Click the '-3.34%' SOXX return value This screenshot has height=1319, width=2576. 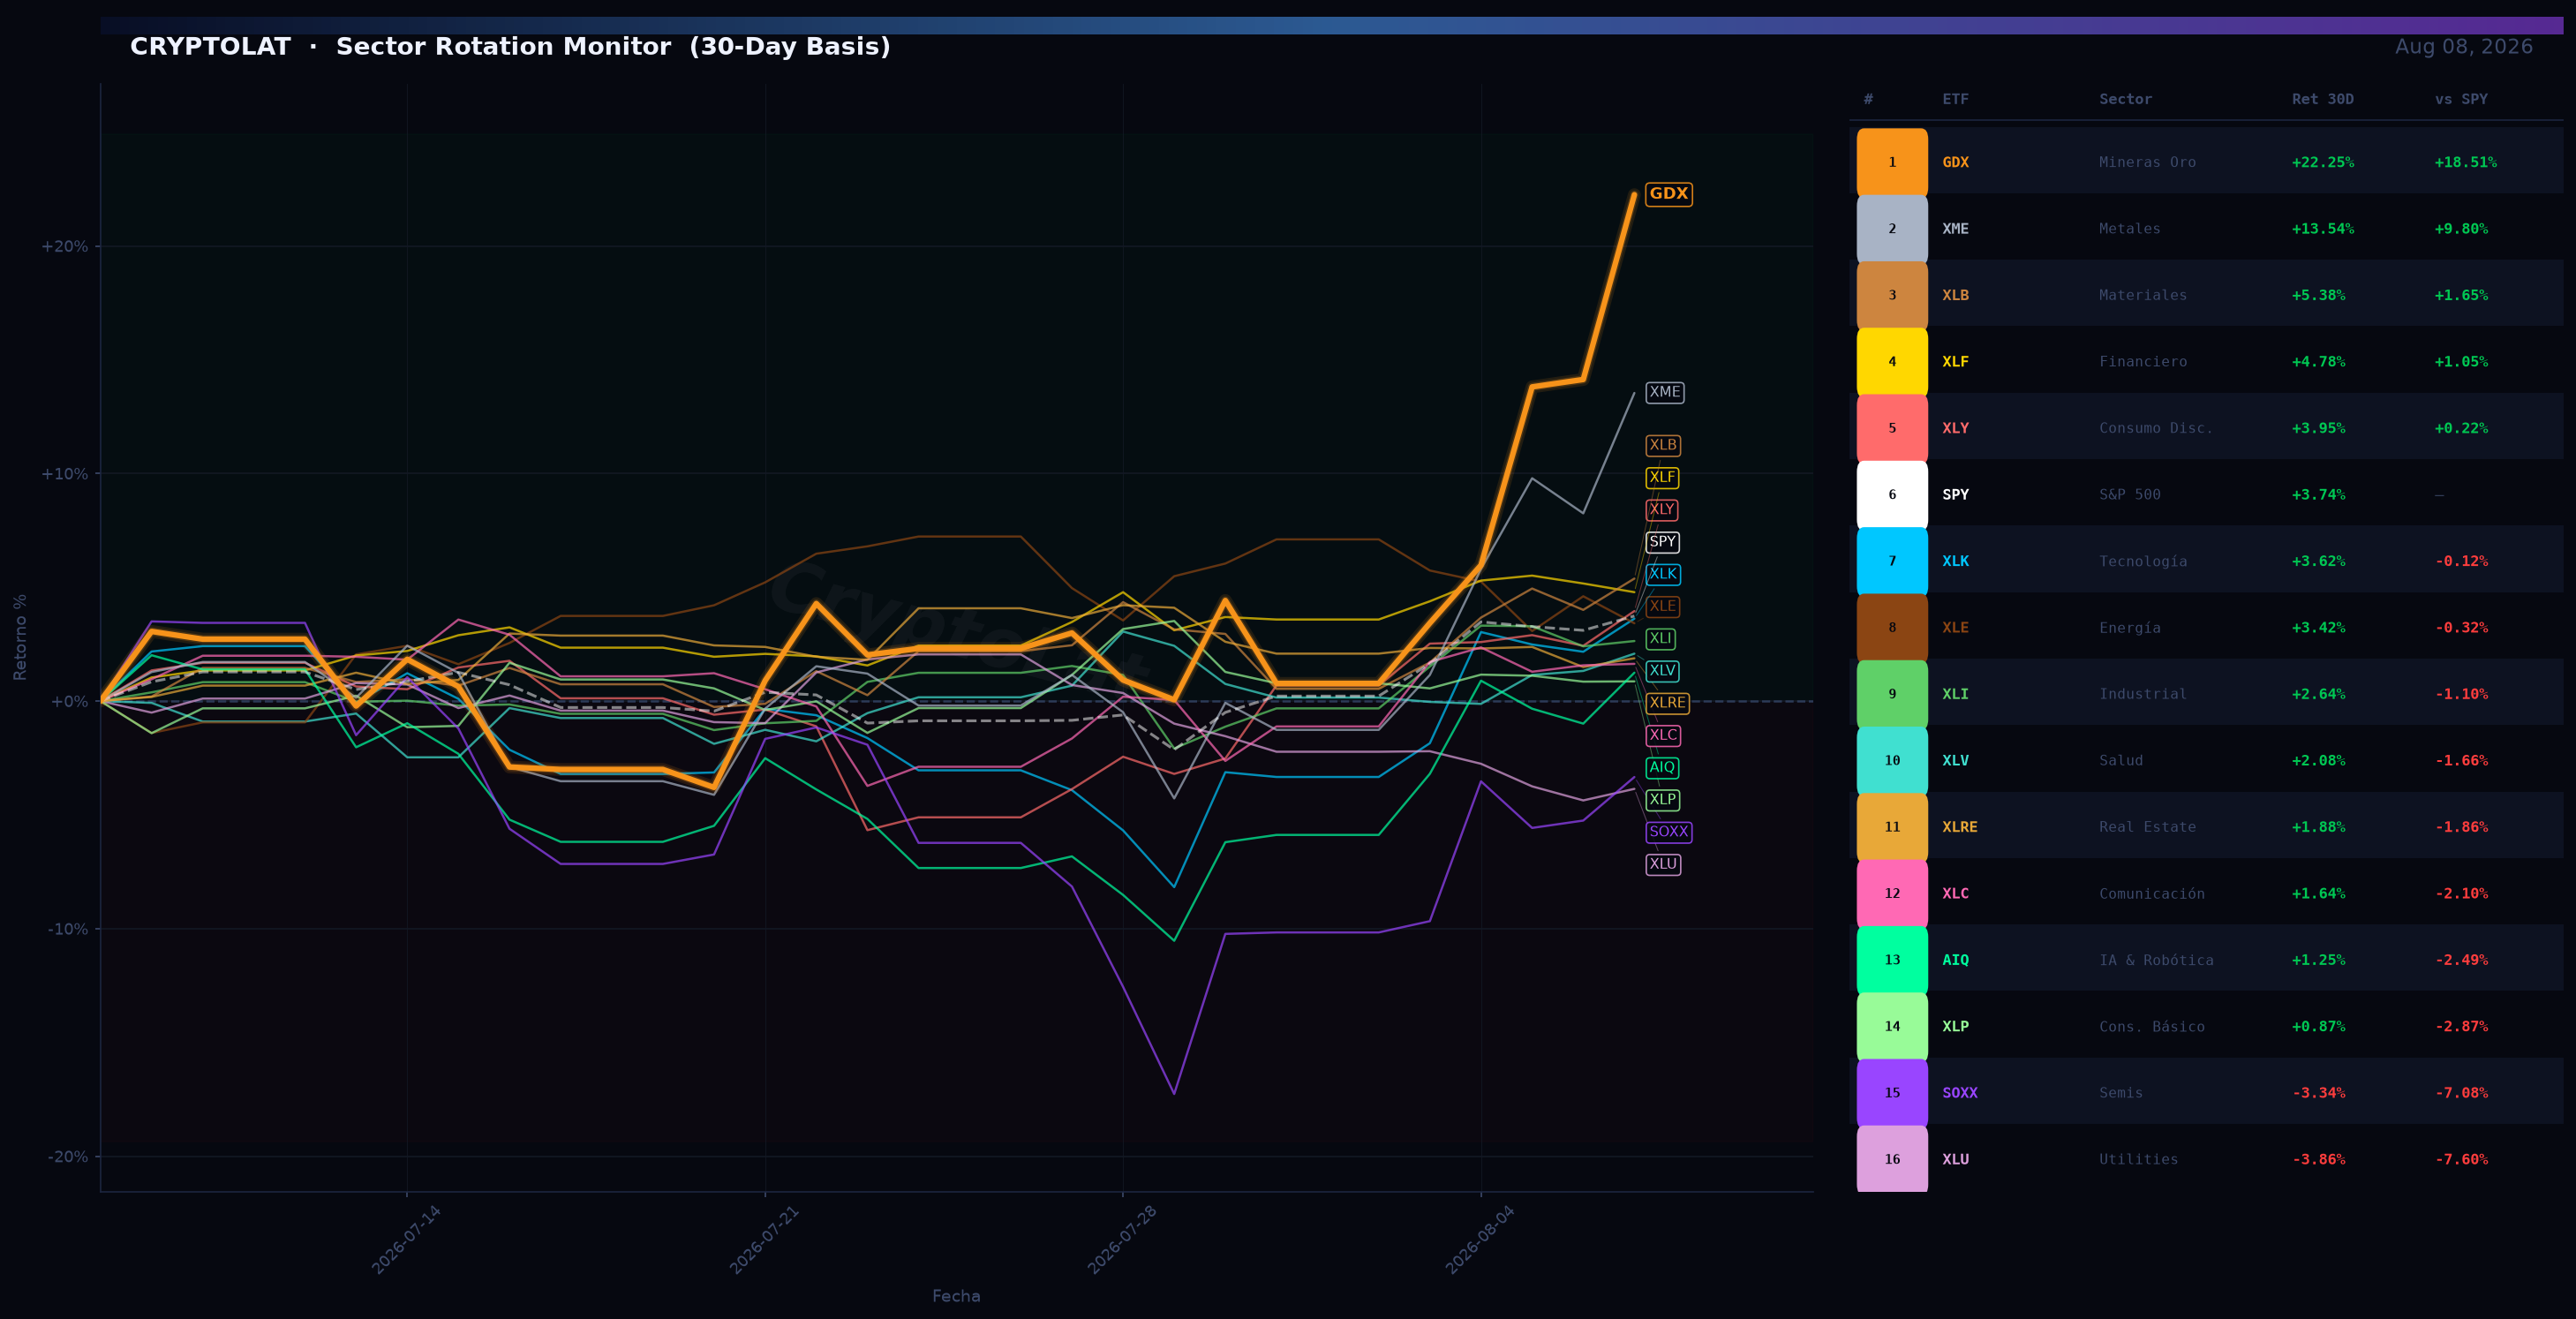pyautogui.click(x=2318, y=1093)
